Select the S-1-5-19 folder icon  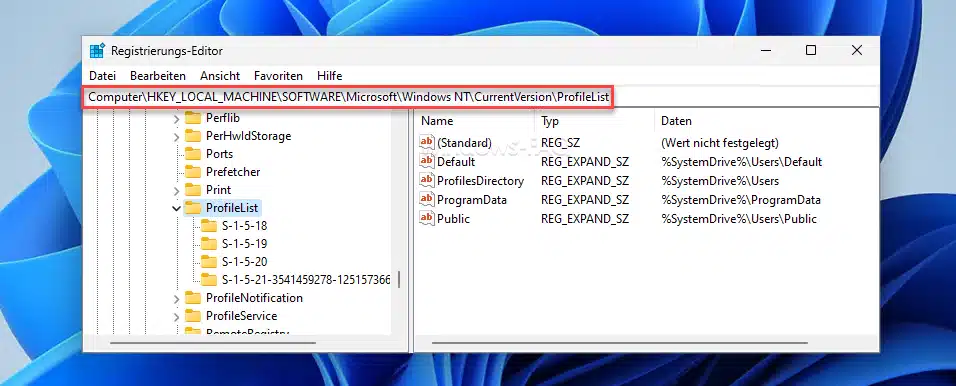click(x=209, y=243)
